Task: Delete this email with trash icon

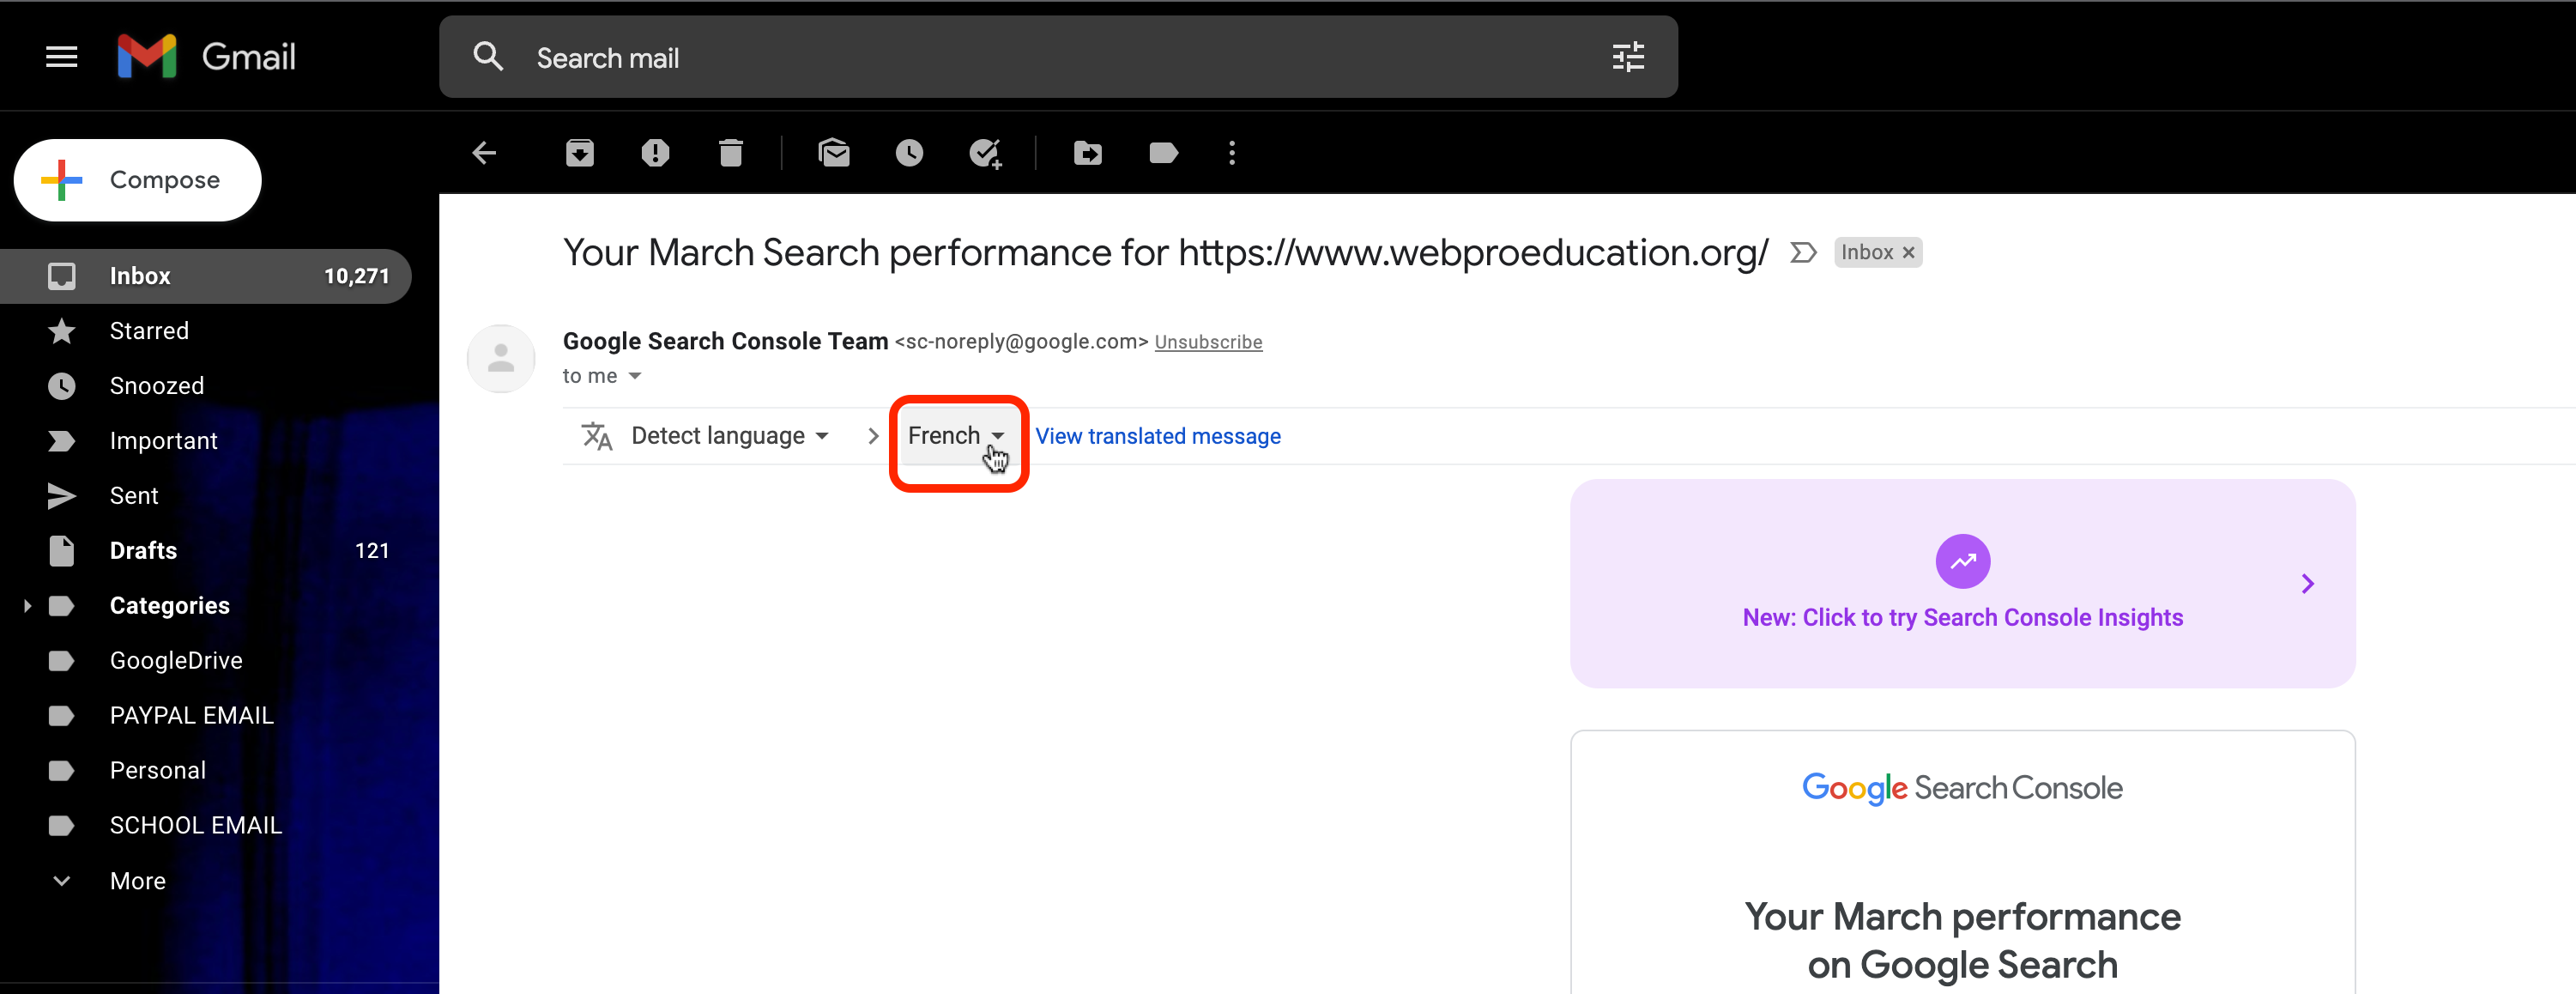Action: coord(731,153)
